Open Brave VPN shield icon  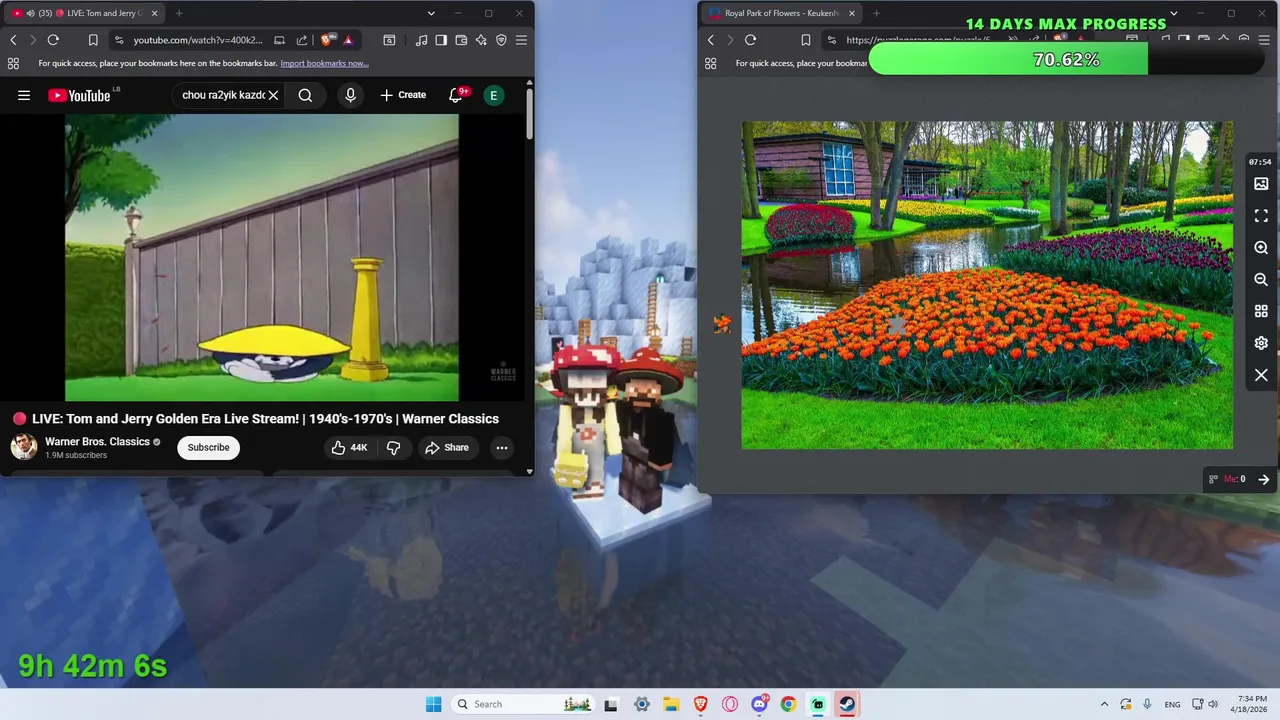(x=501, y=40)
